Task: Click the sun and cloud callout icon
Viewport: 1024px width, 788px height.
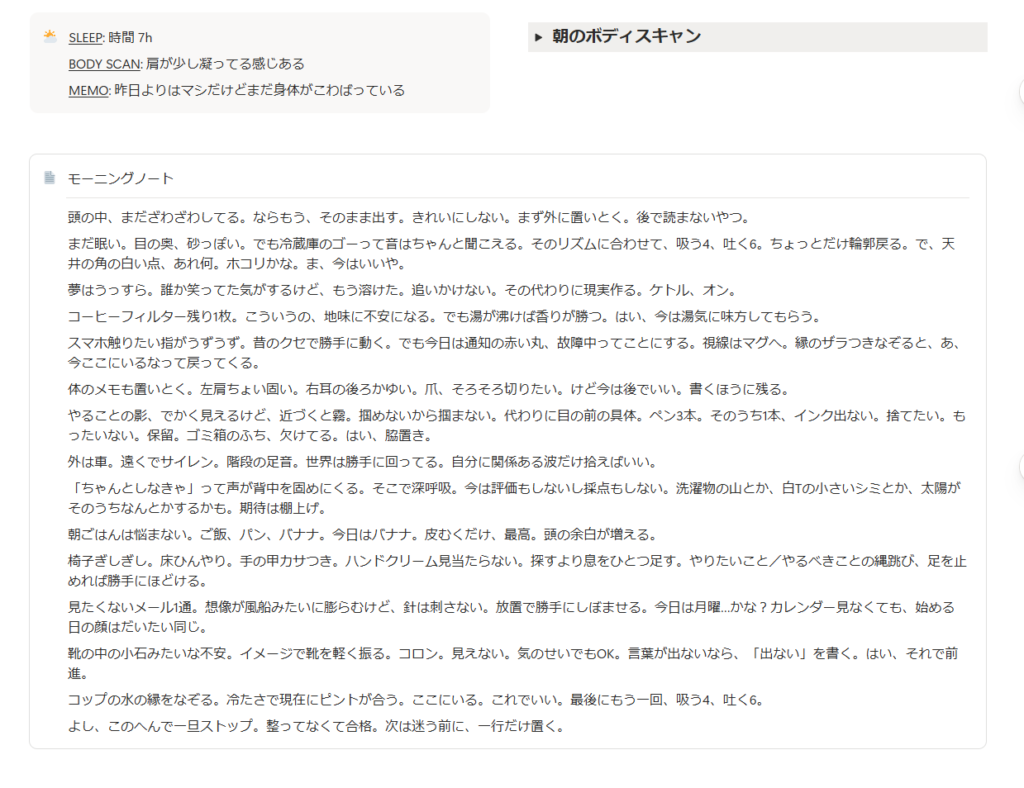Action: [50, 37]
